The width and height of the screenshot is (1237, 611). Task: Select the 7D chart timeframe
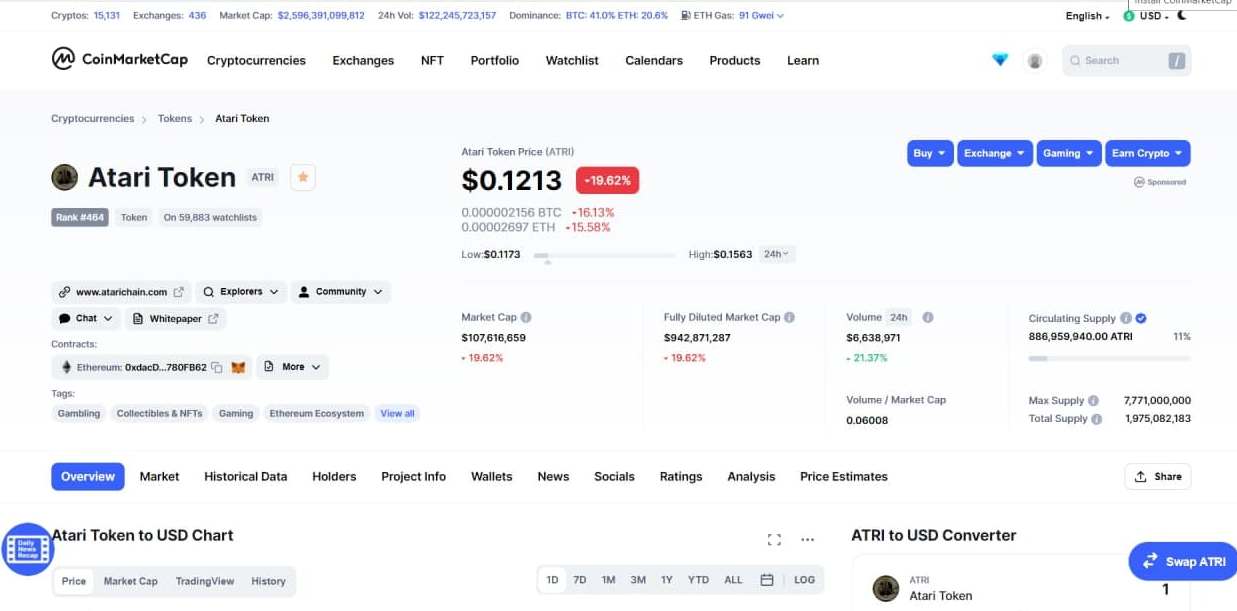(580, 580)
